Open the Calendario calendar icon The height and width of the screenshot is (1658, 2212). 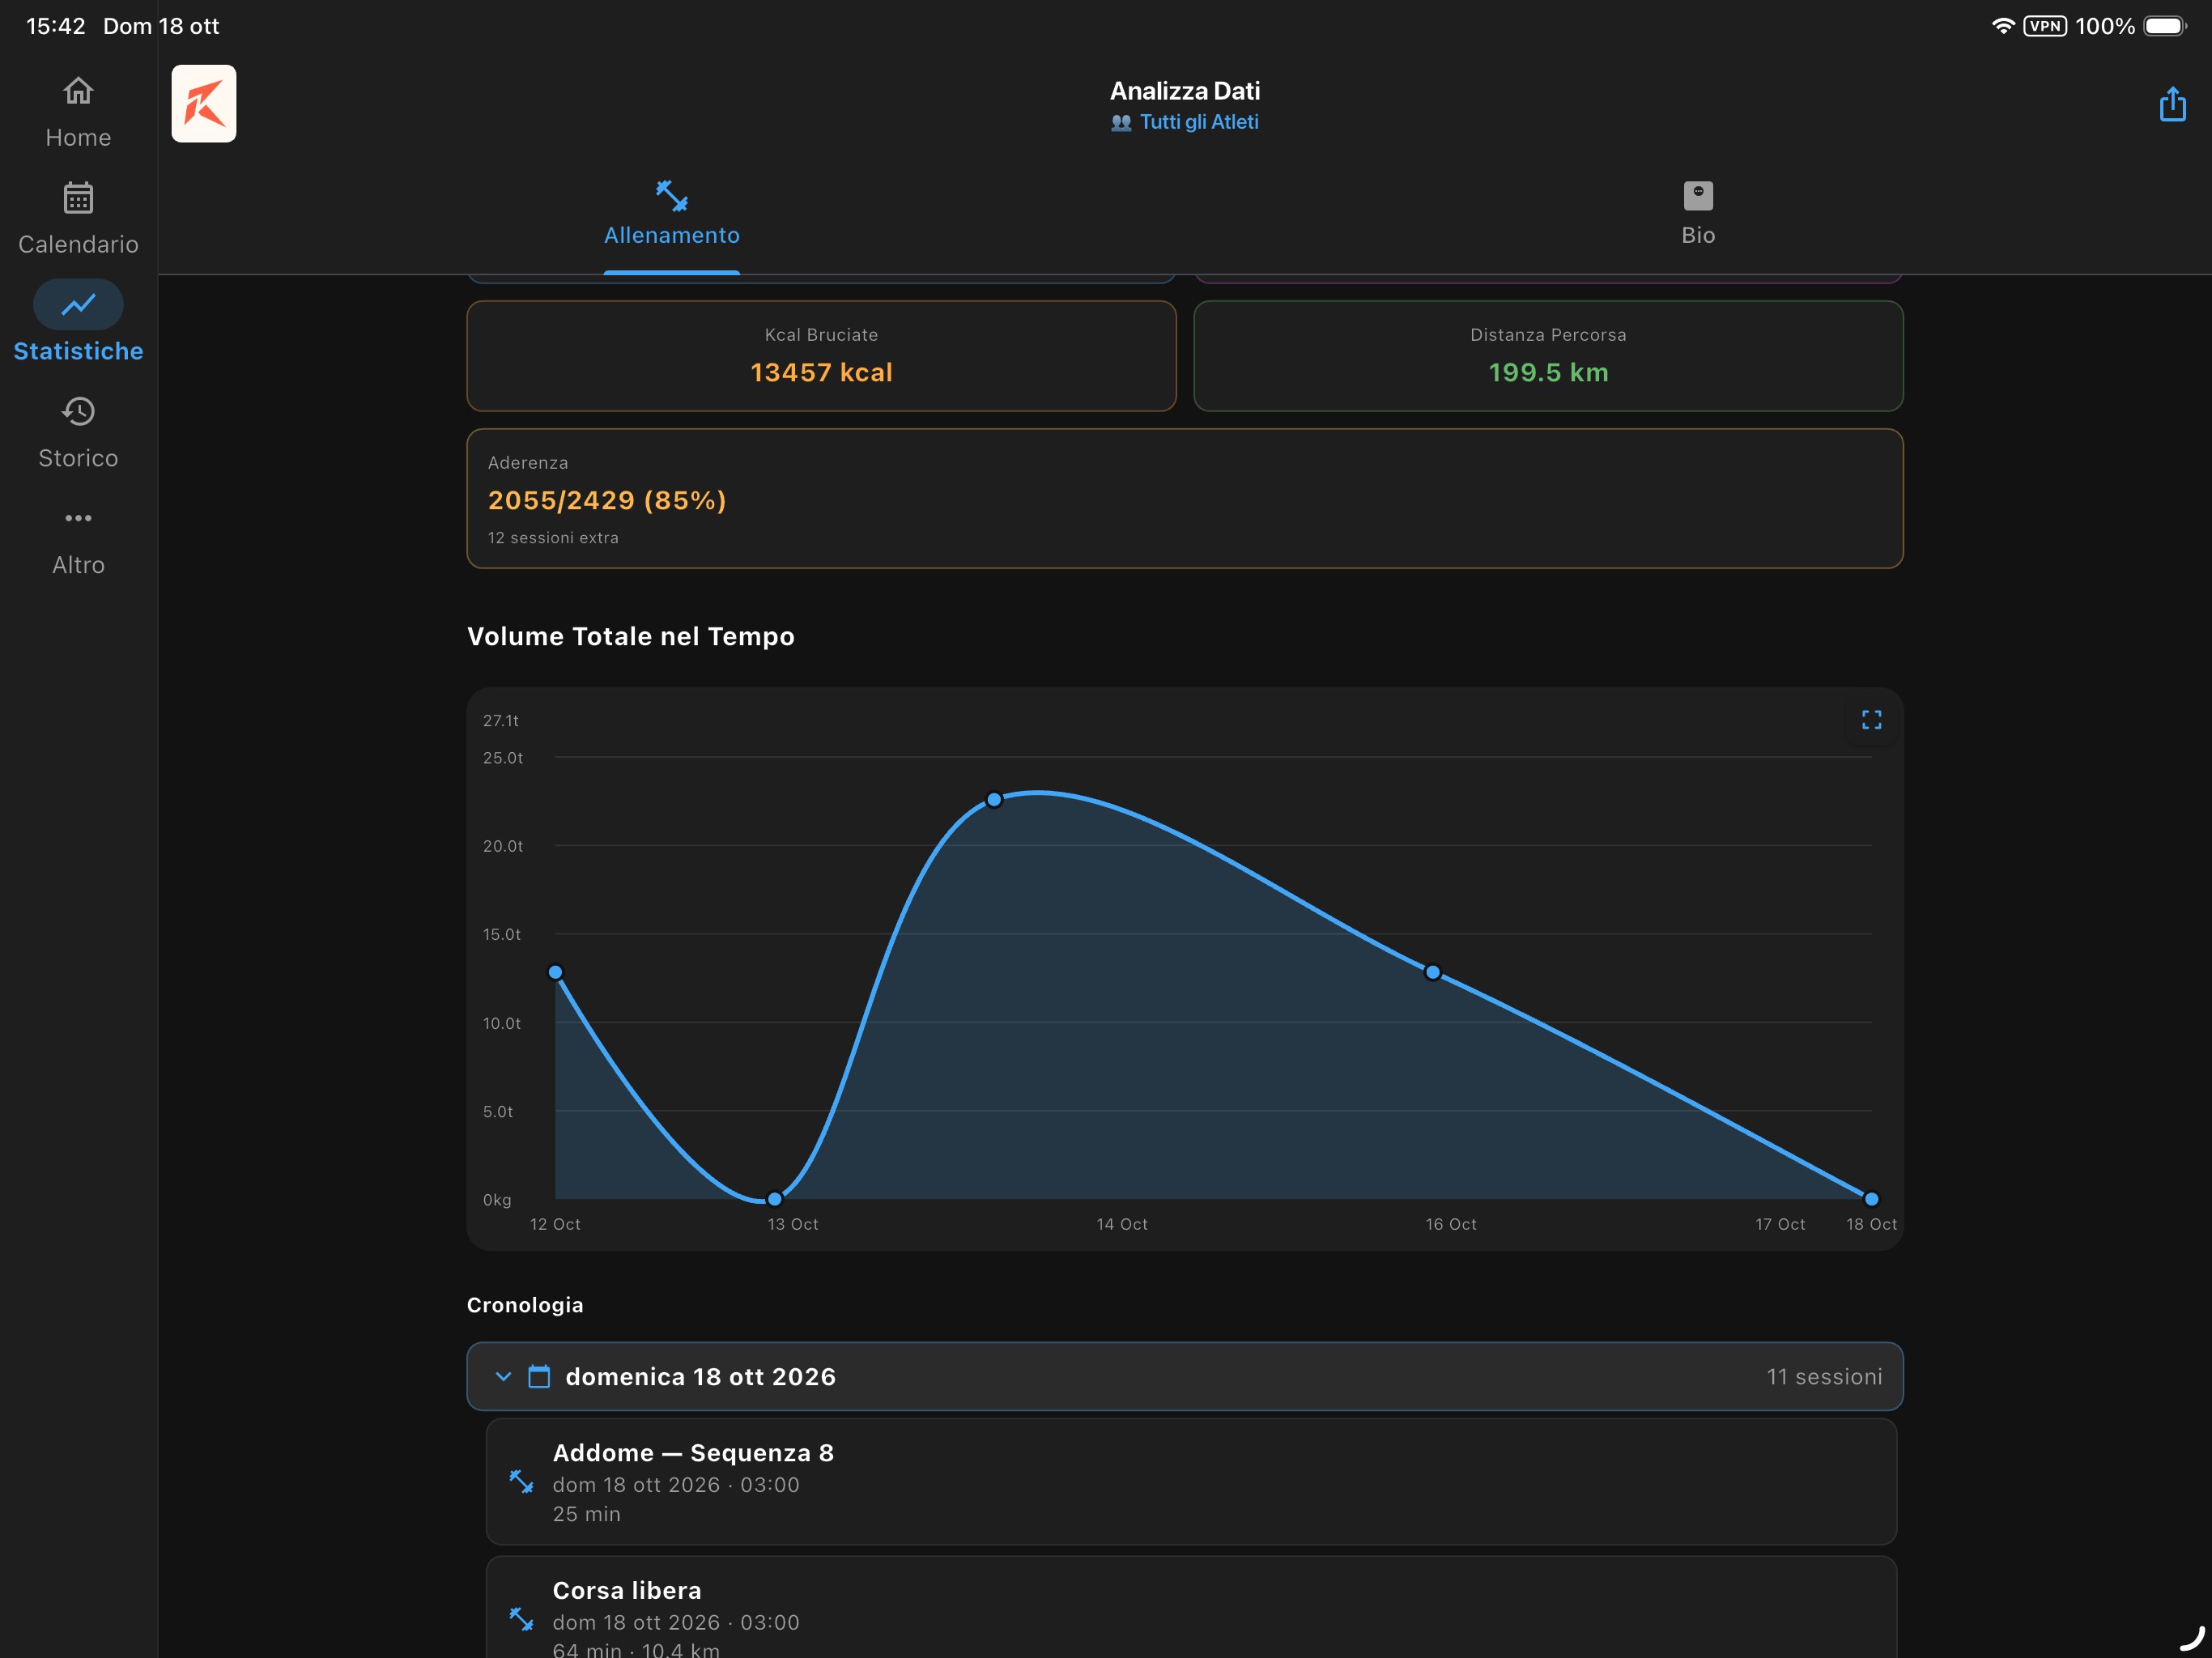click(x=78, y=198)
